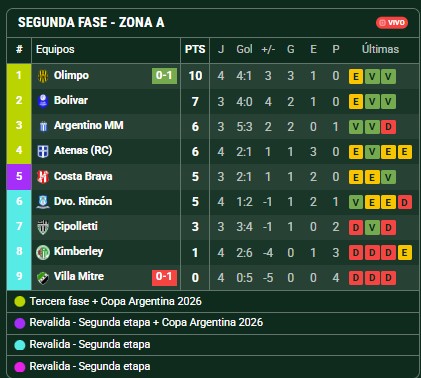The height and width of the screenshot is (378, 421).
Task: Click the Bolivar team crest icon
Action: [43, 101]
